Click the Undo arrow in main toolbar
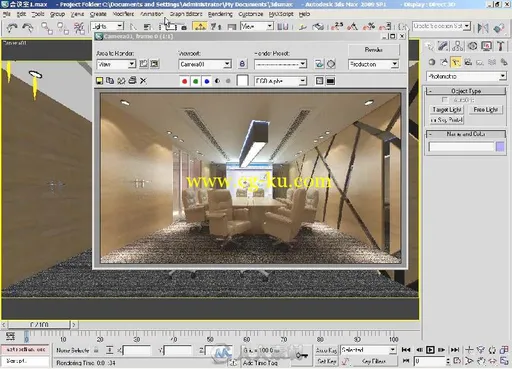The image size is (512, 369). pyautogui.click(x=12, y=28)
